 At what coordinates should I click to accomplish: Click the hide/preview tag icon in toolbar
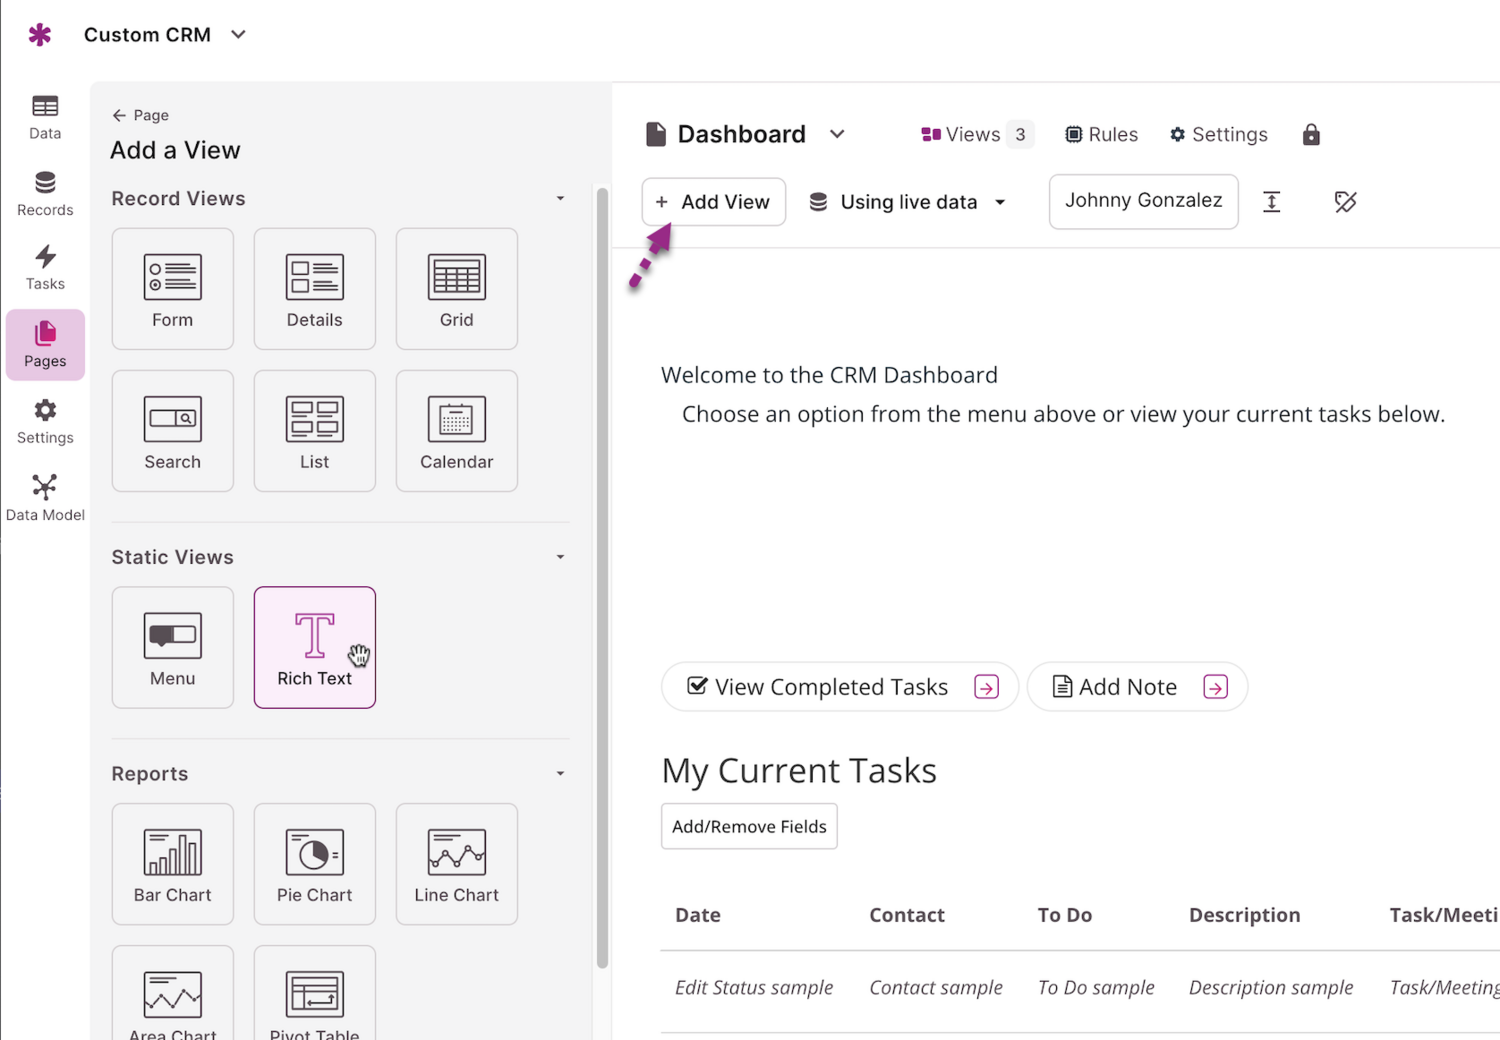click(x=1345, y=202)
